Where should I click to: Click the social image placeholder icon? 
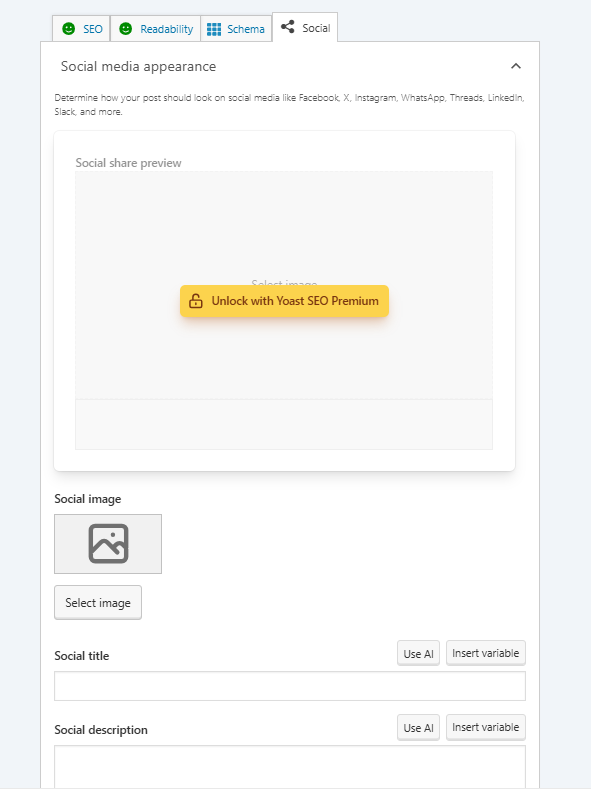coord(108,544)
